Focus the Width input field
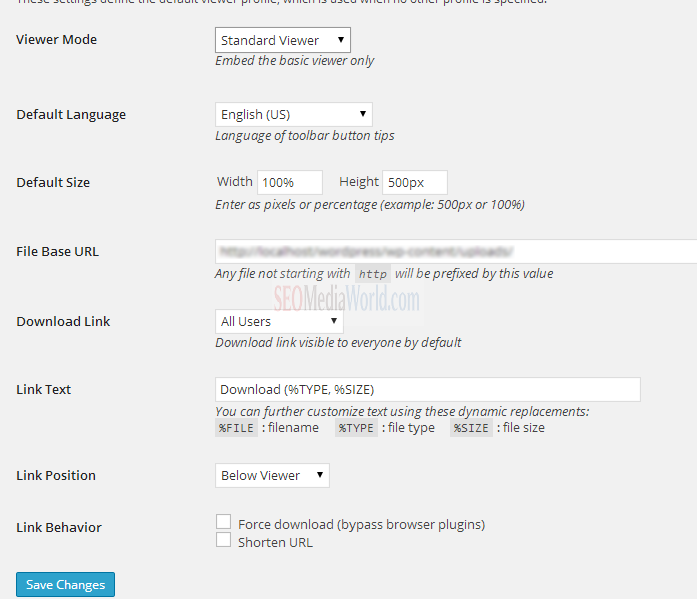This screenshot has height=599, width=697. [289, 182]
